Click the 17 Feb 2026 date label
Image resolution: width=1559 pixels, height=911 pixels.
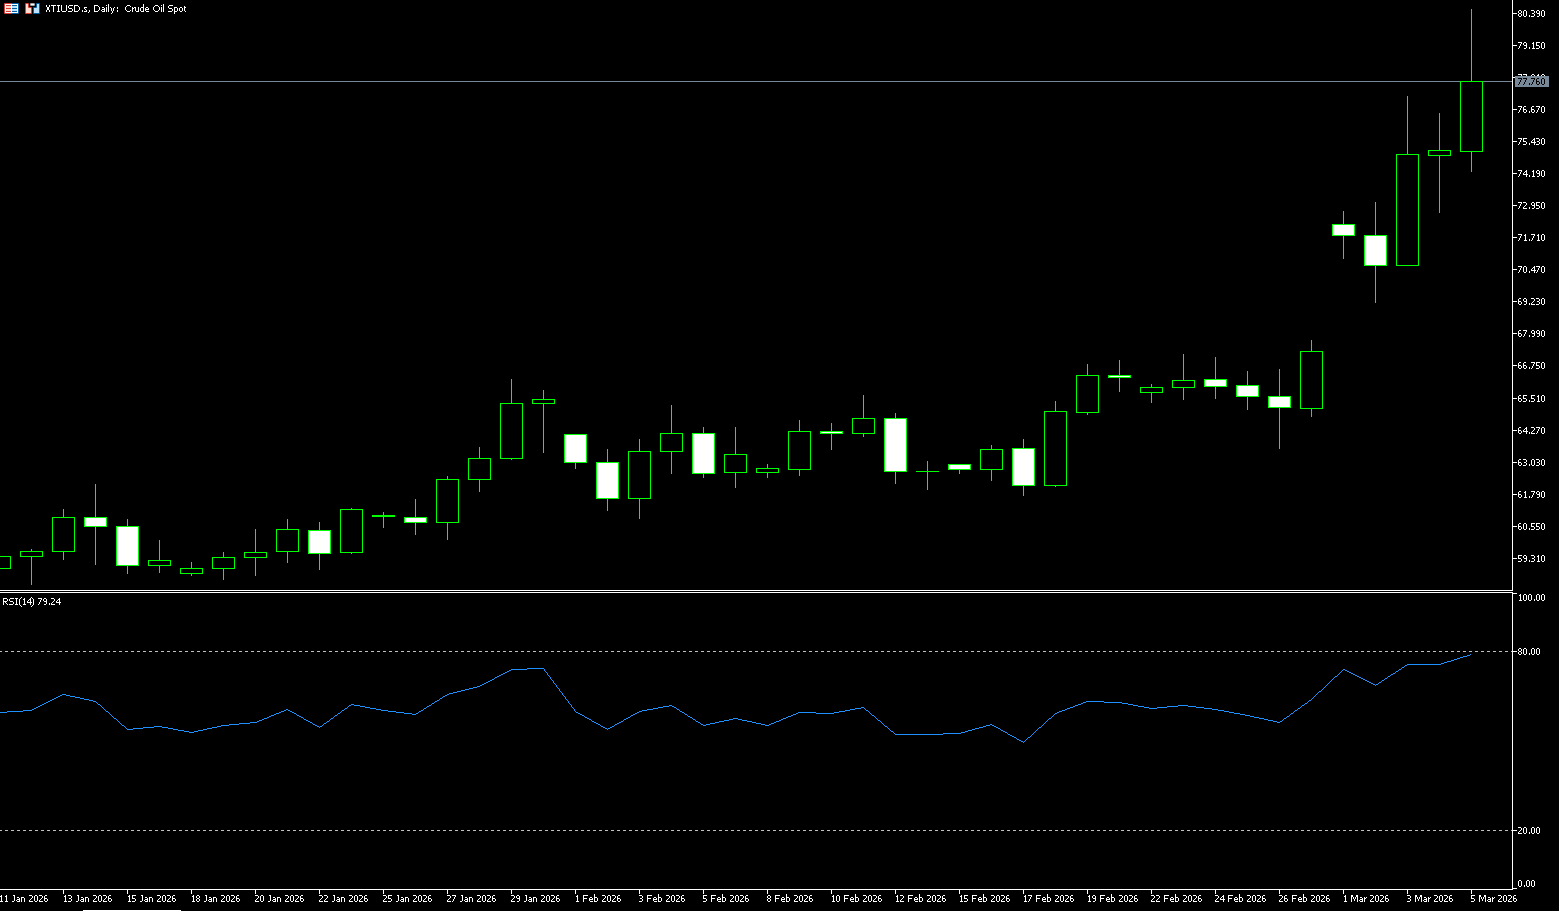(x=1048, y=898)
